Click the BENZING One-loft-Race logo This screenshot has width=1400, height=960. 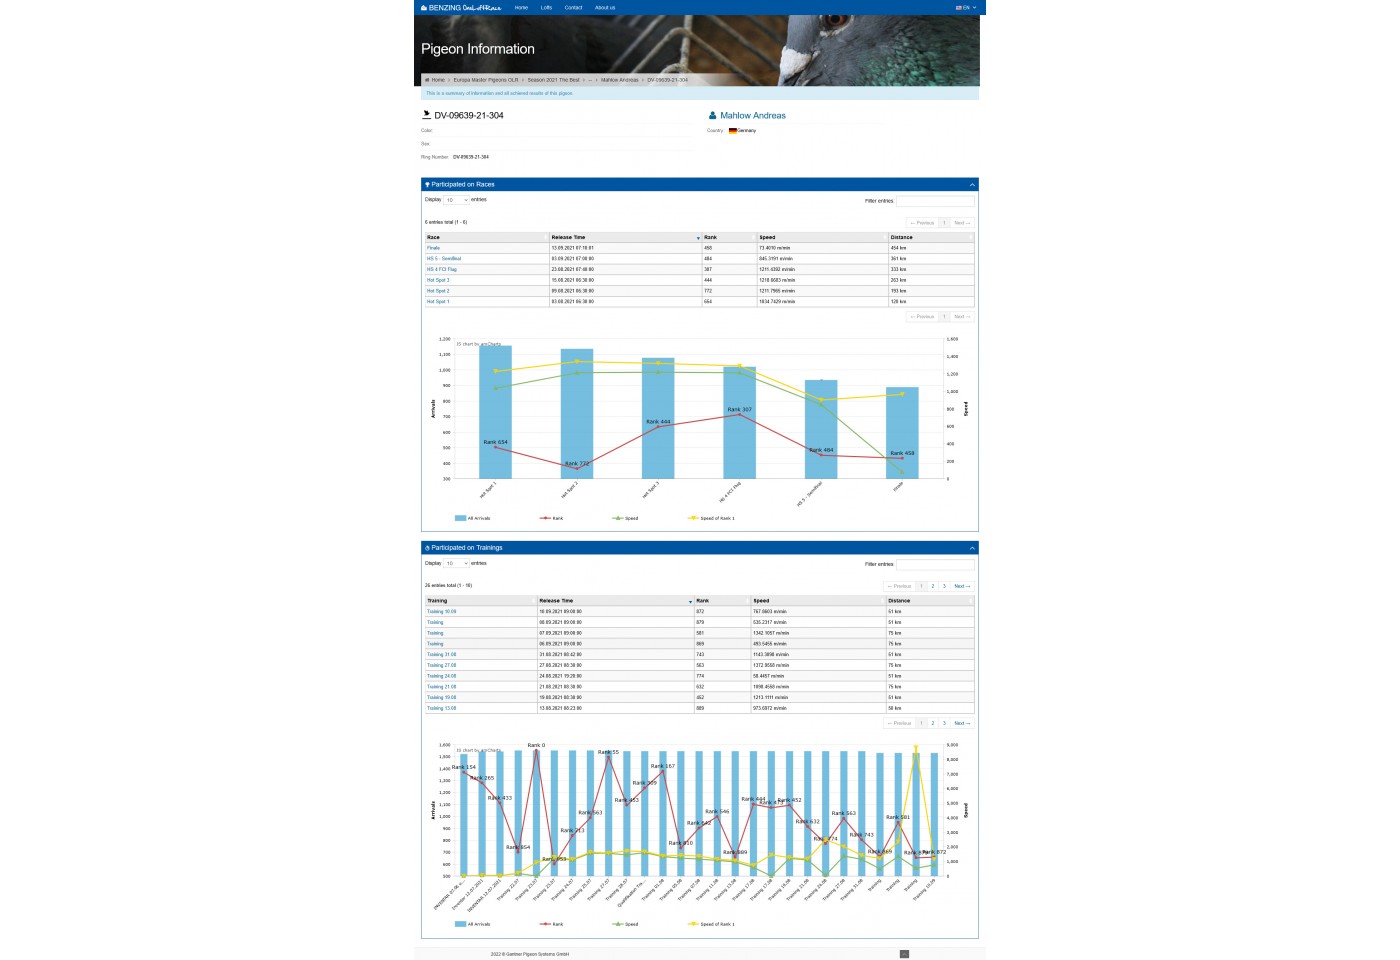(461, 7)
